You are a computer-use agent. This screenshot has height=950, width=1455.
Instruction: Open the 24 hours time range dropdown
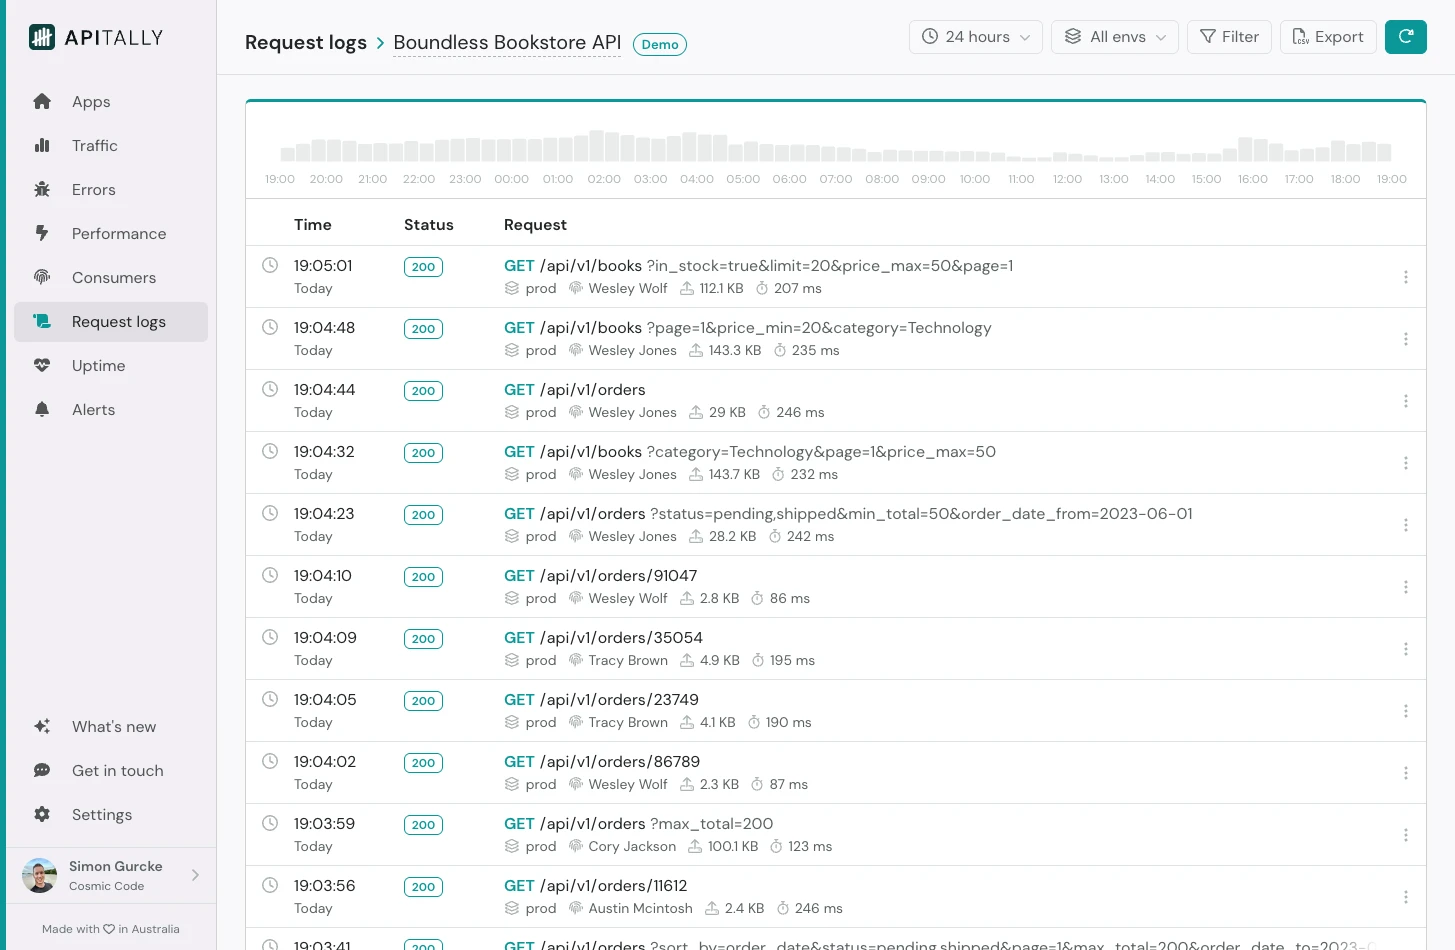click(x=975, y=36)
